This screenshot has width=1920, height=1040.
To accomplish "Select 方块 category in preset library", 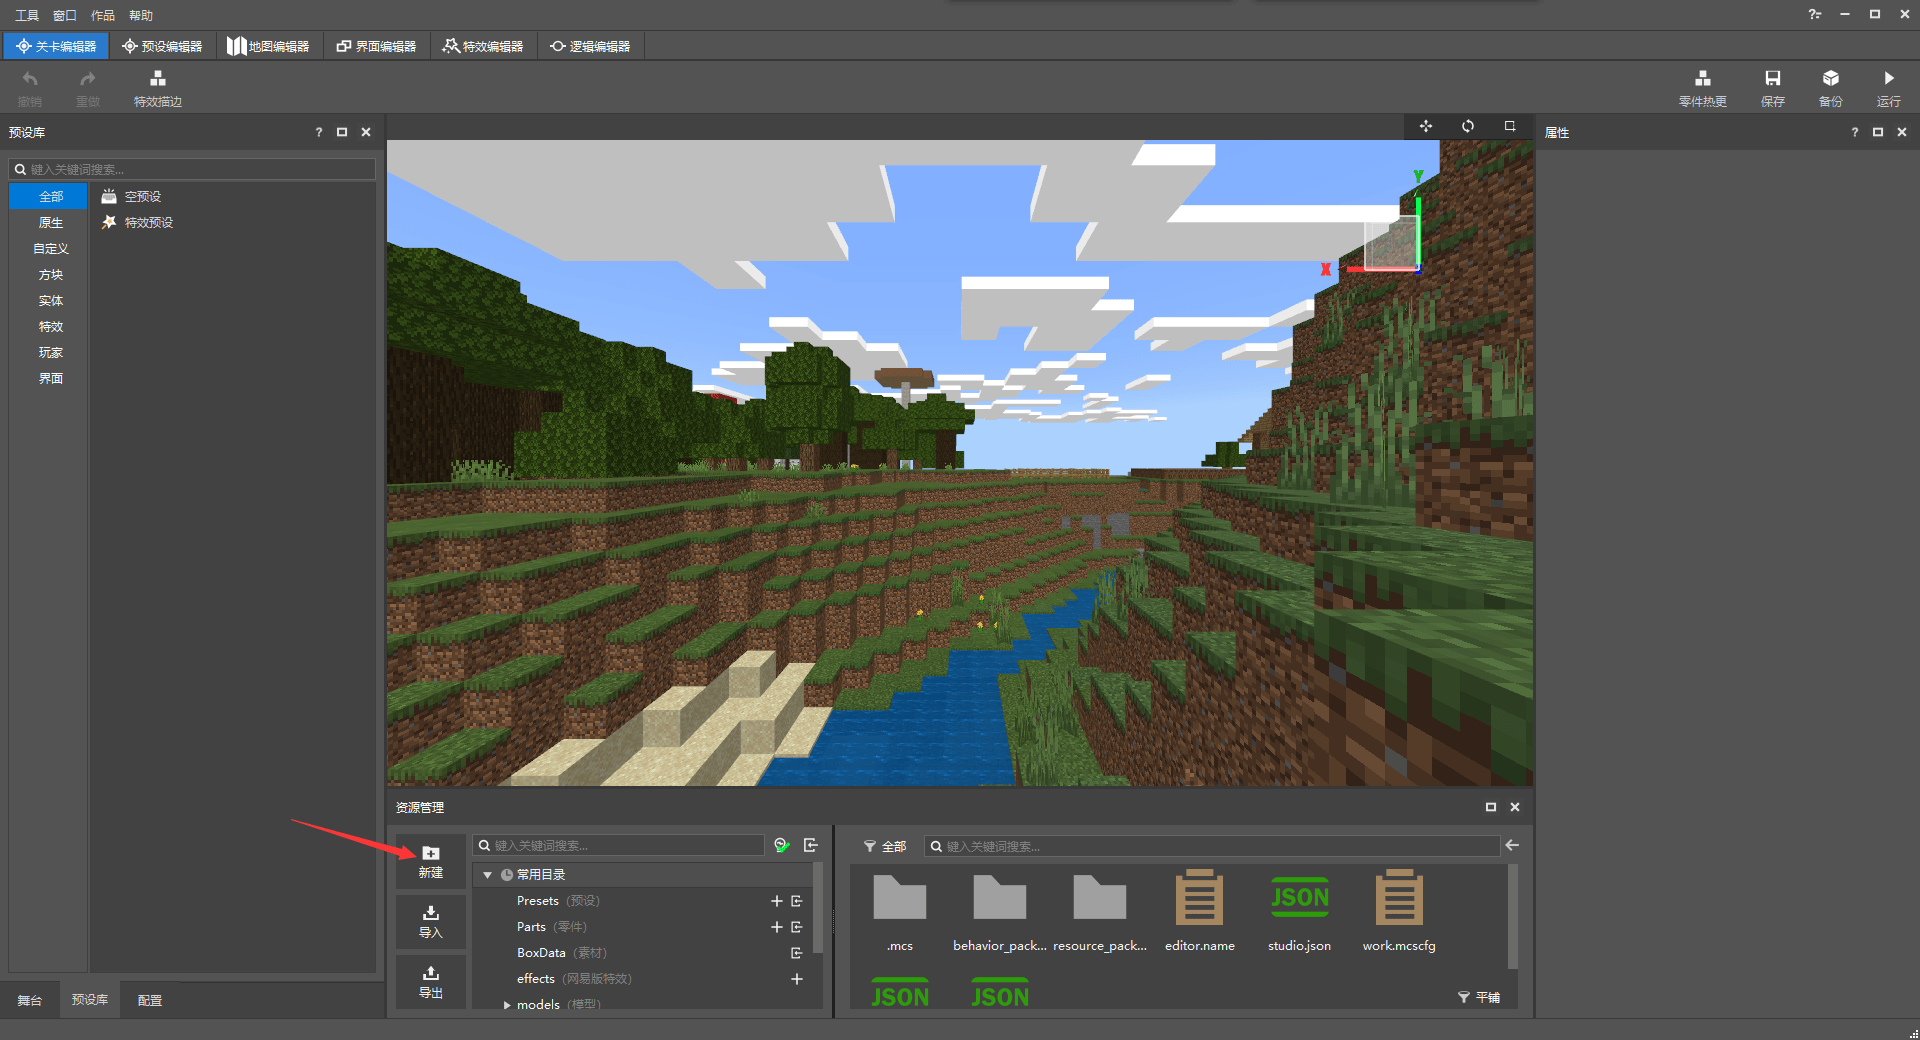I will [50, 274].
